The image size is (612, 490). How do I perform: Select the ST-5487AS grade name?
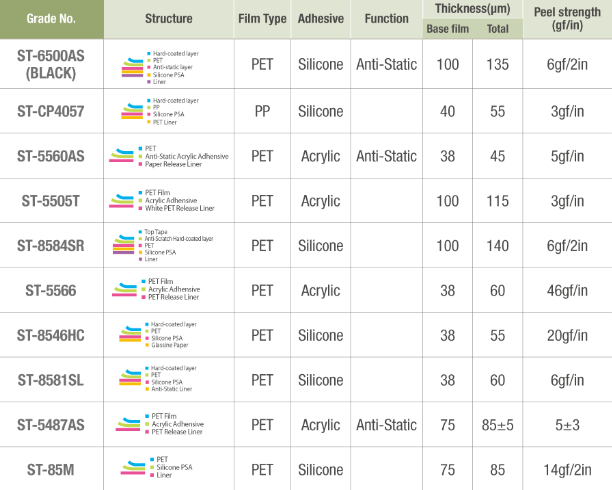(51, 425)
